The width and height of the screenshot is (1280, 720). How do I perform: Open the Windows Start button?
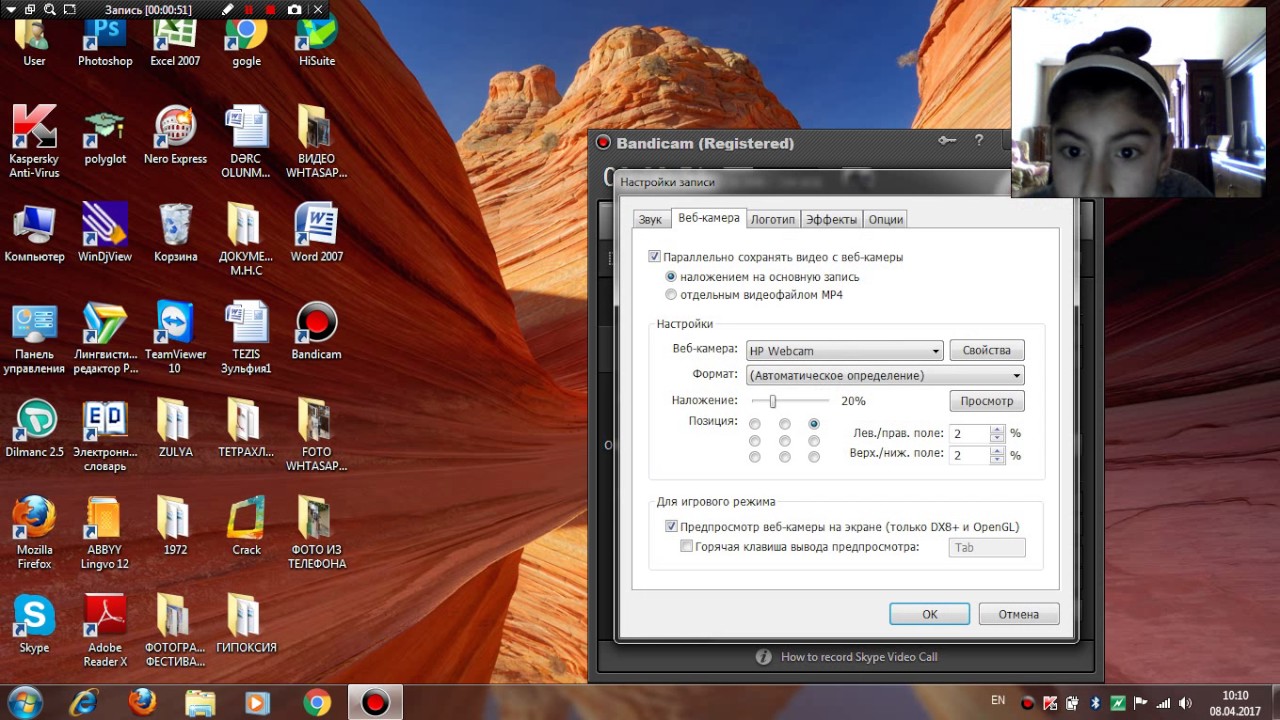pos(24,702)
